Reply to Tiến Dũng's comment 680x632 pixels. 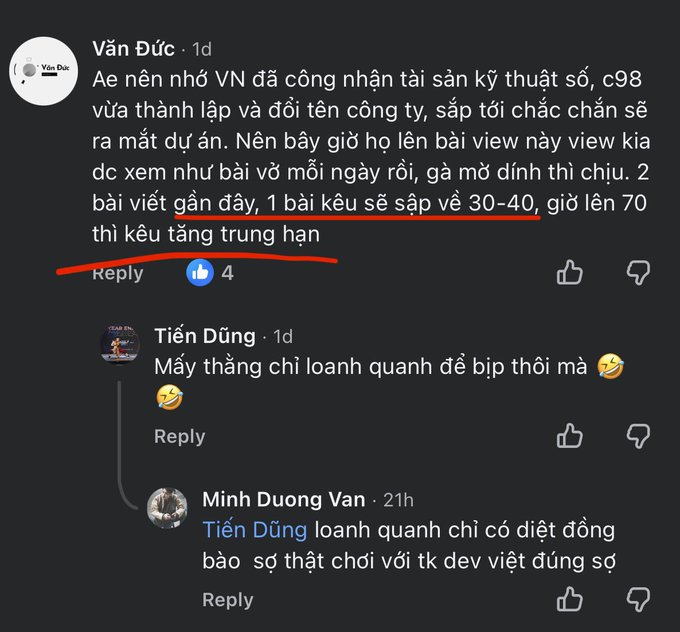(x=179, y=436)
